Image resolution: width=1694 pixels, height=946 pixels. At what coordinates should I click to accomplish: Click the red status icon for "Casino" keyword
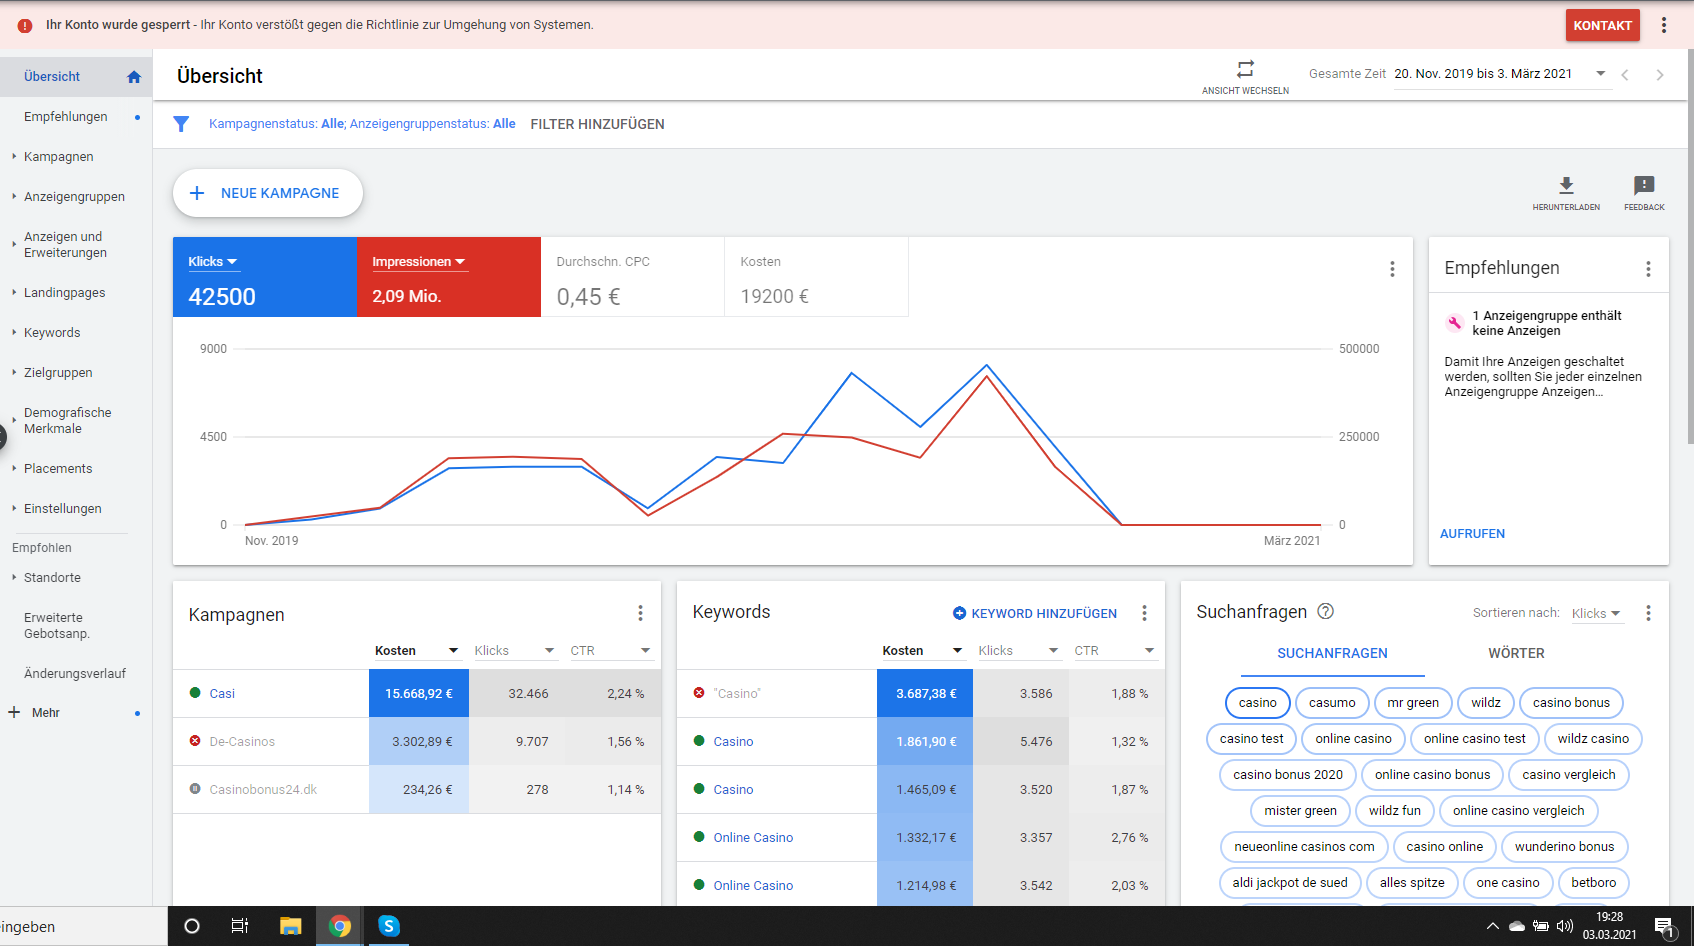tap(699, 692)
